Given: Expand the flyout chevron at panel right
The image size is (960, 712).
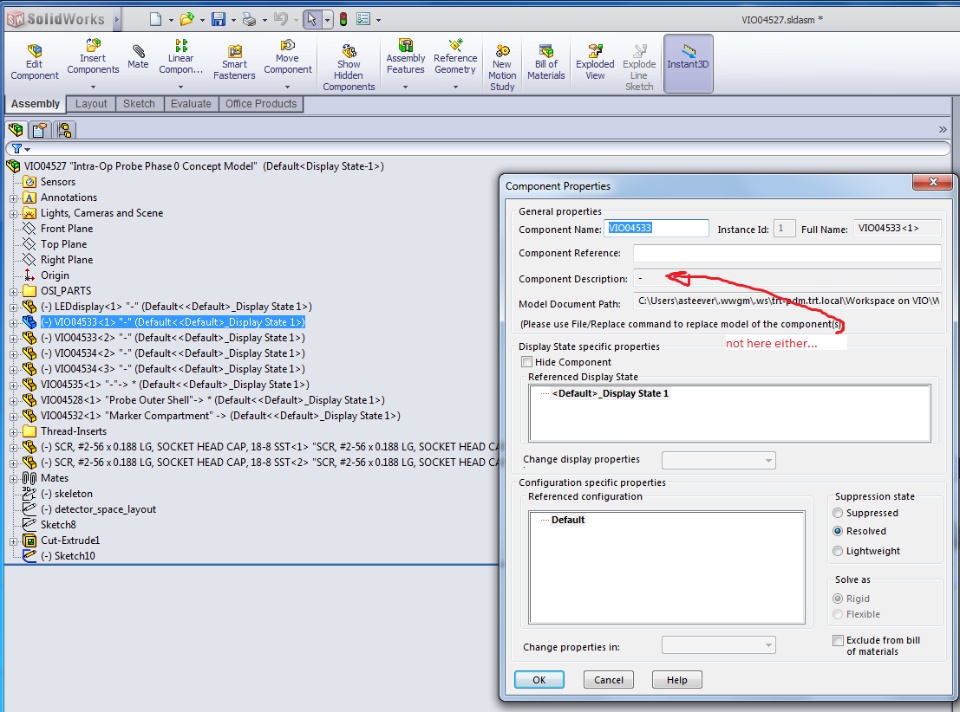Looking at the screenshot, I should [942, 129].
